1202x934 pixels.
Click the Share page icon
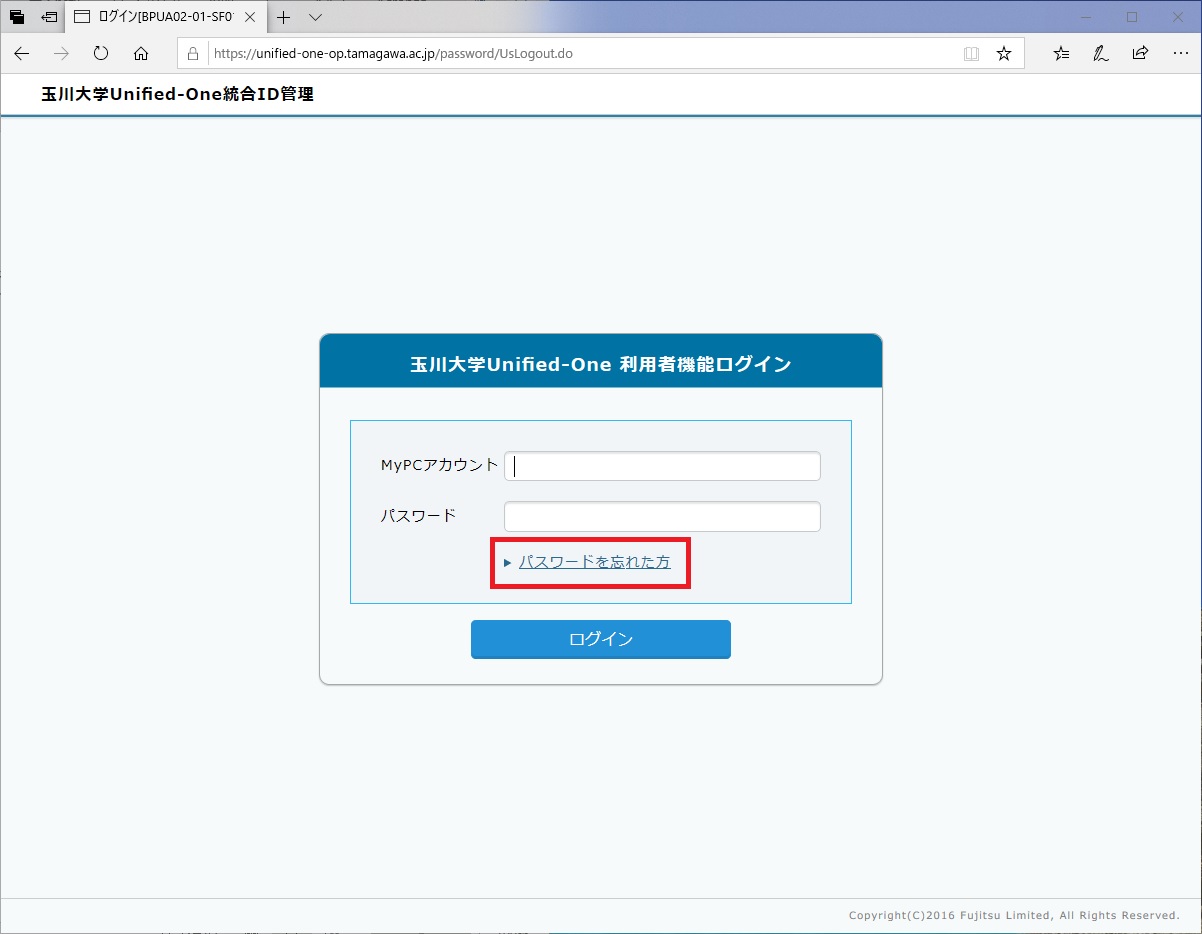click(1140, 54)
